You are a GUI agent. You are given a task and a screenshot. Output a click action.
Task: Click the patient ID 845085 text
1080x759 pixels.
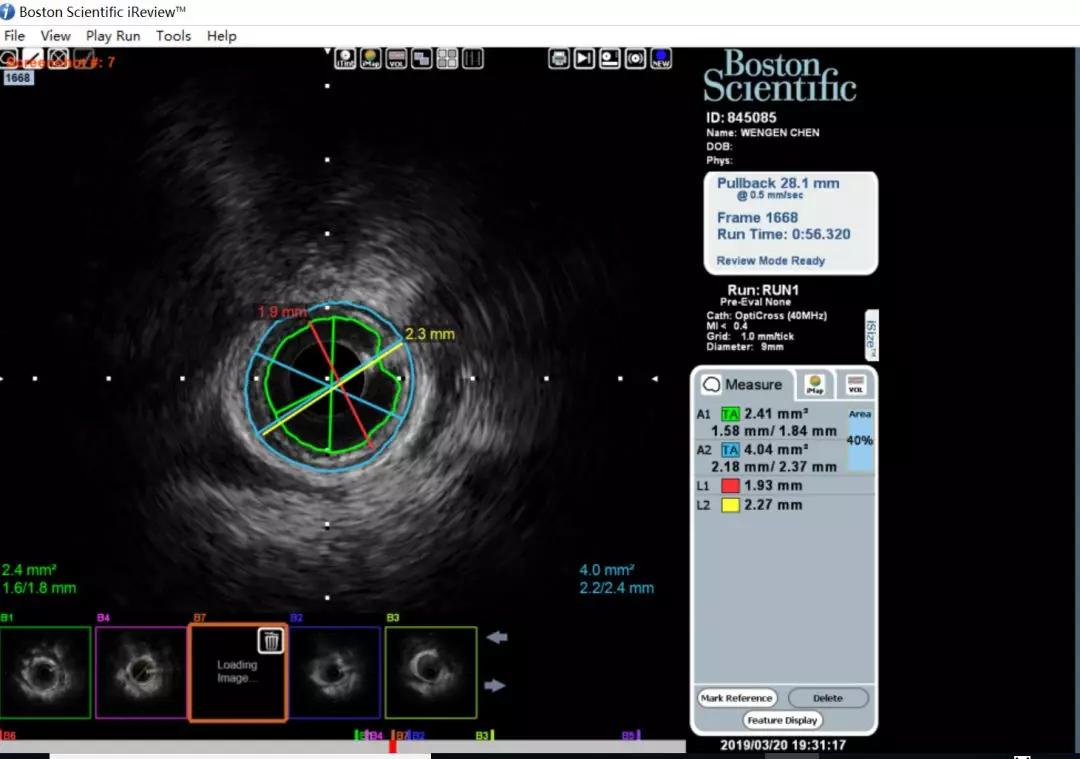click(741, 118)
